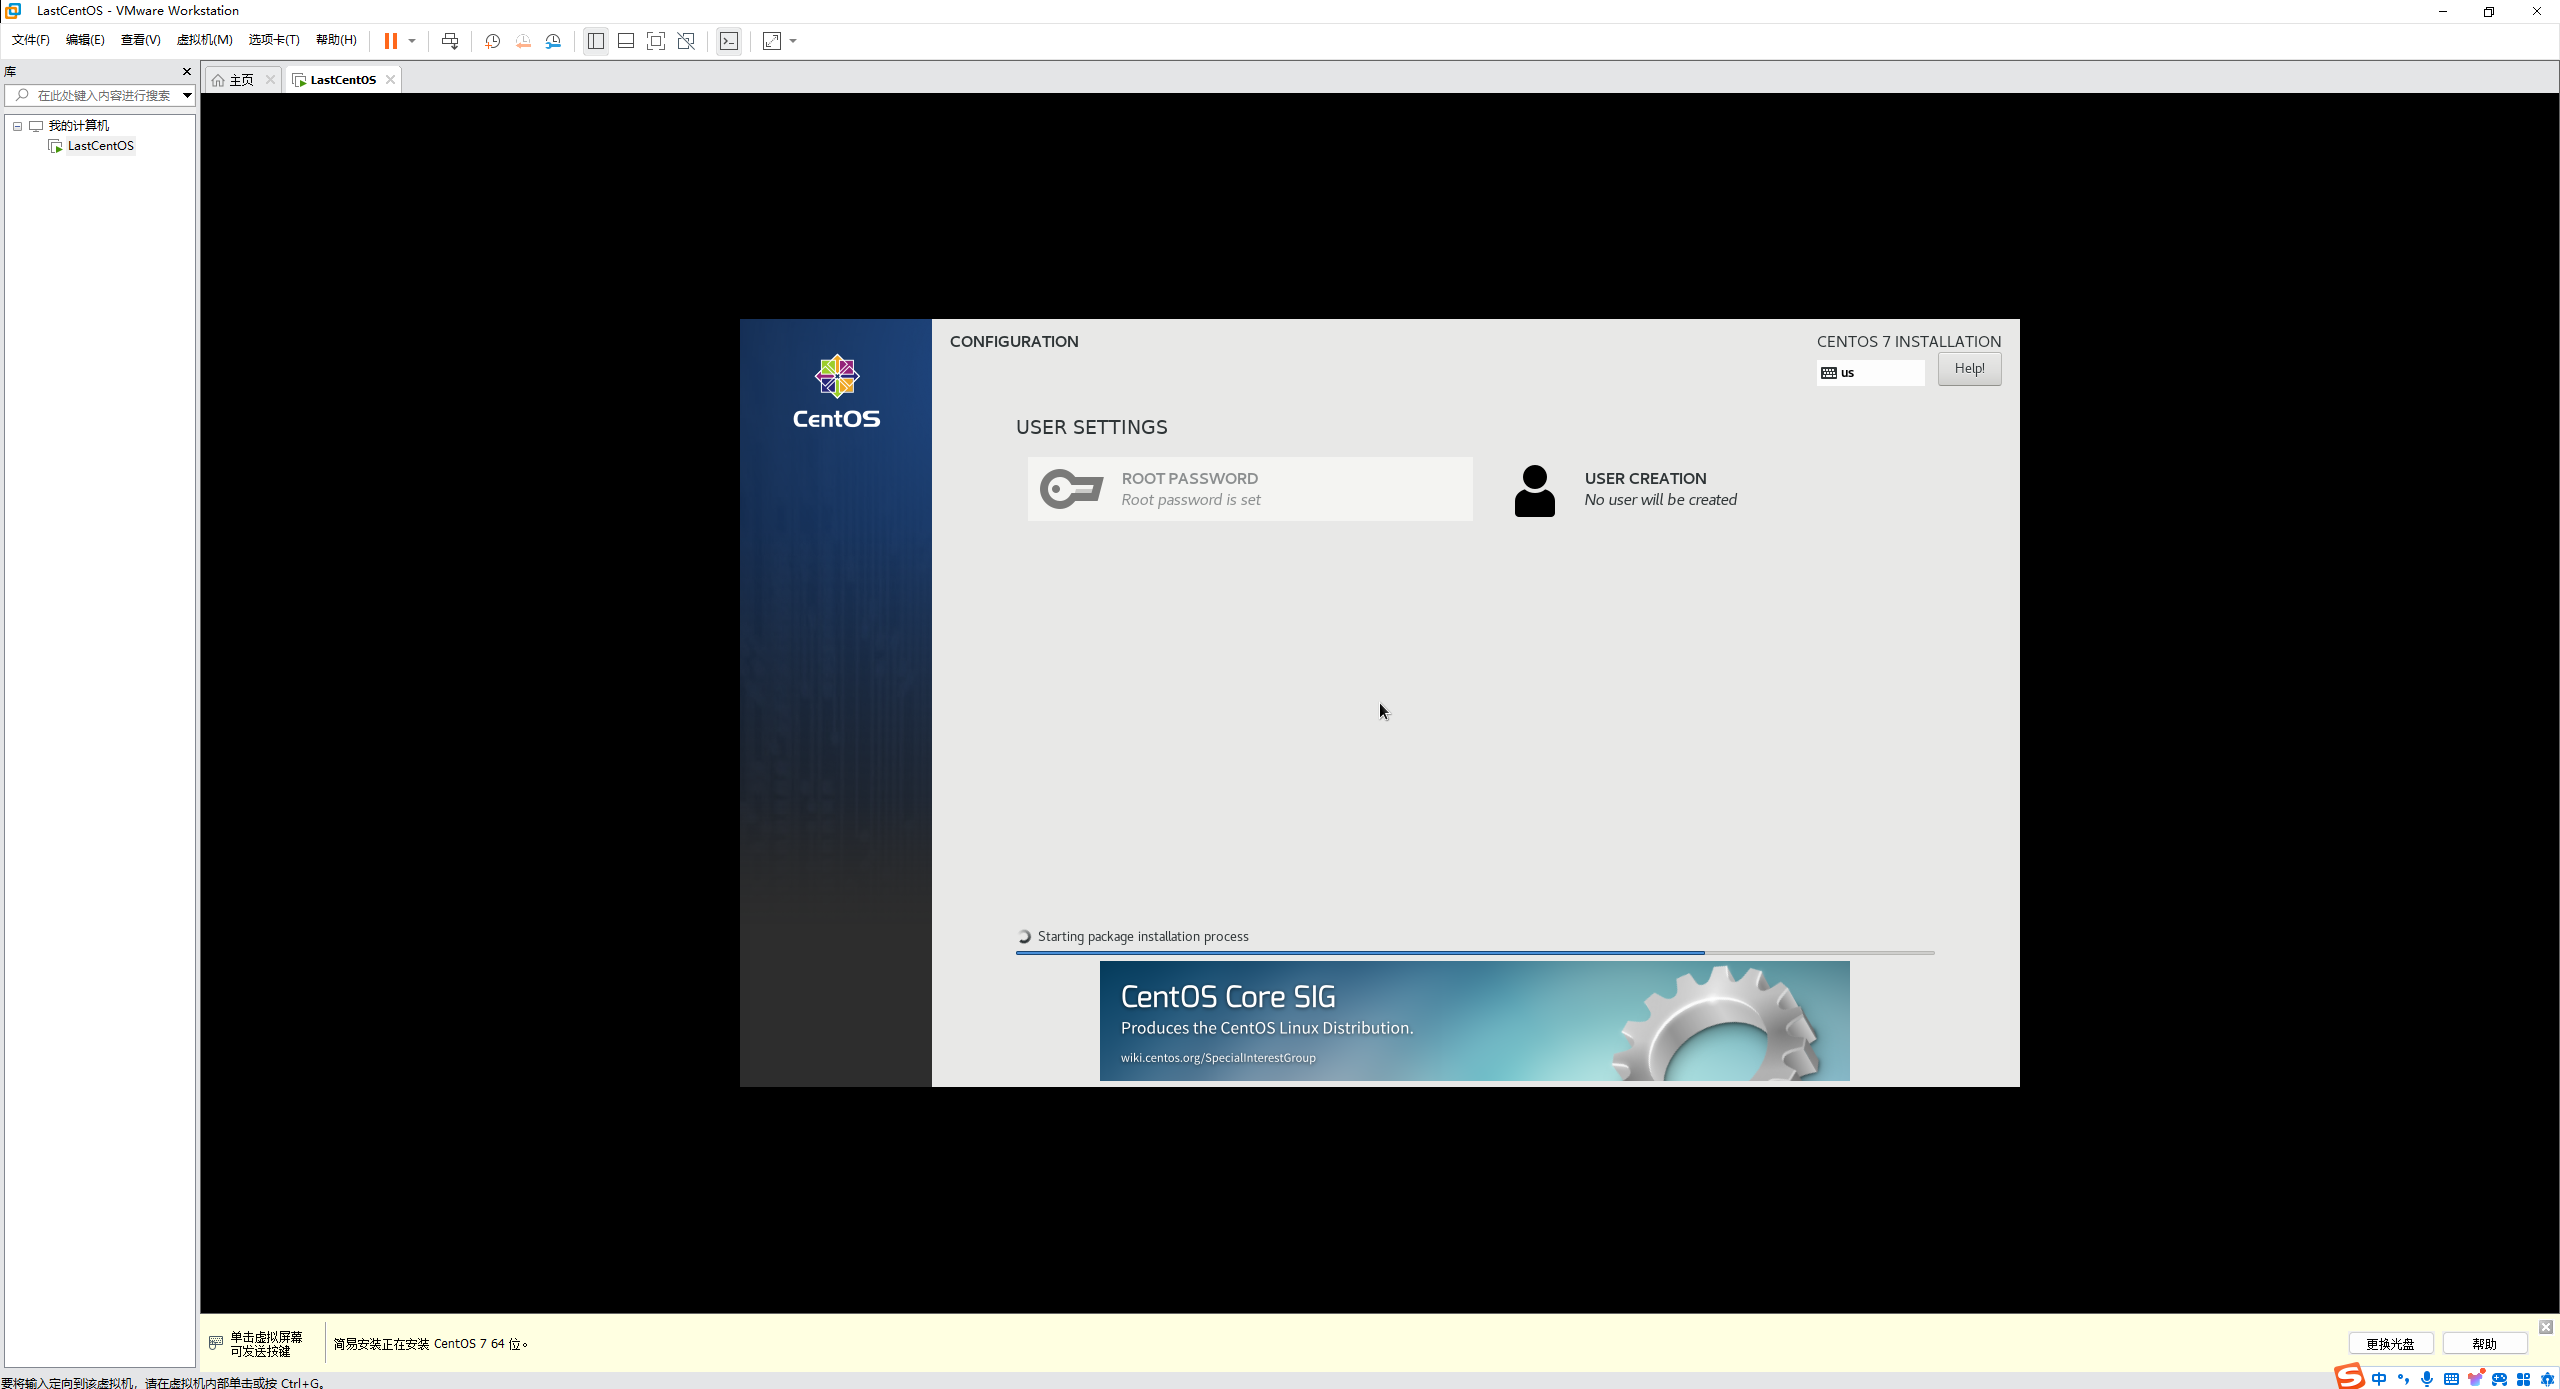Image resolution: width=2560 pixels, height=1389 pixels.
Task: Click the "简易安装正在安装 CentOS 7 64 位" message
Action: pyautogui.click(x=431, y=1344)
